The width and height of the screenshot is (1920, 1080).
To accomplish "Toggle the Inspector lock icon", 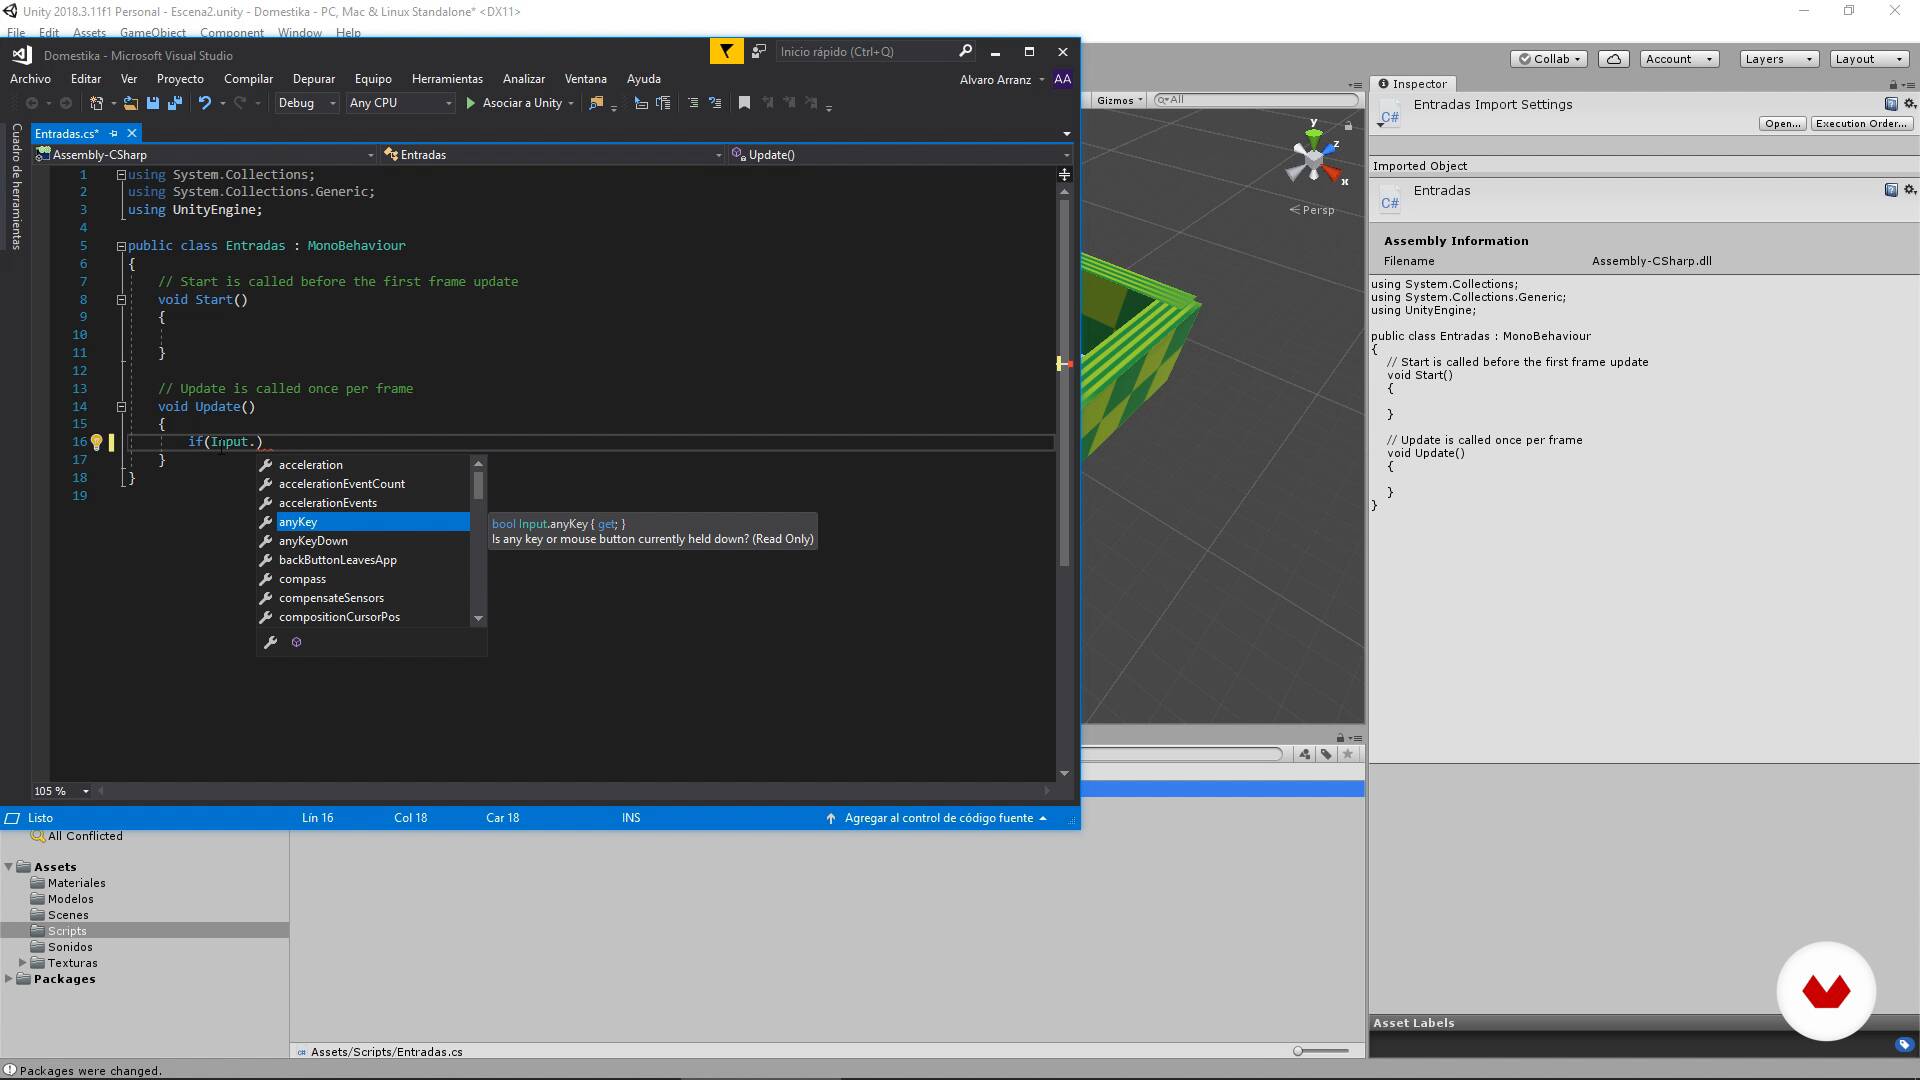I will [x=1893, y=85].
